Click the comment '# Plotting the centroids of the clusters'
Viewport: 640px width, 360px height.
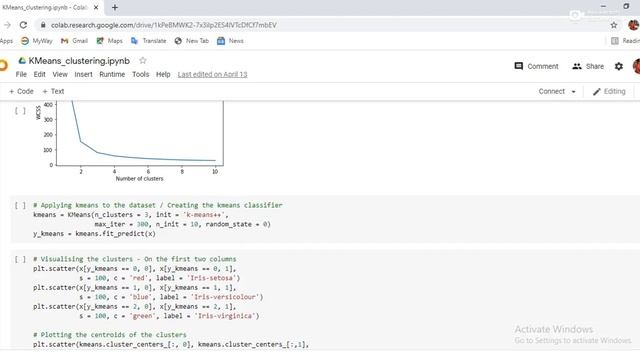[x=110, y=335]
